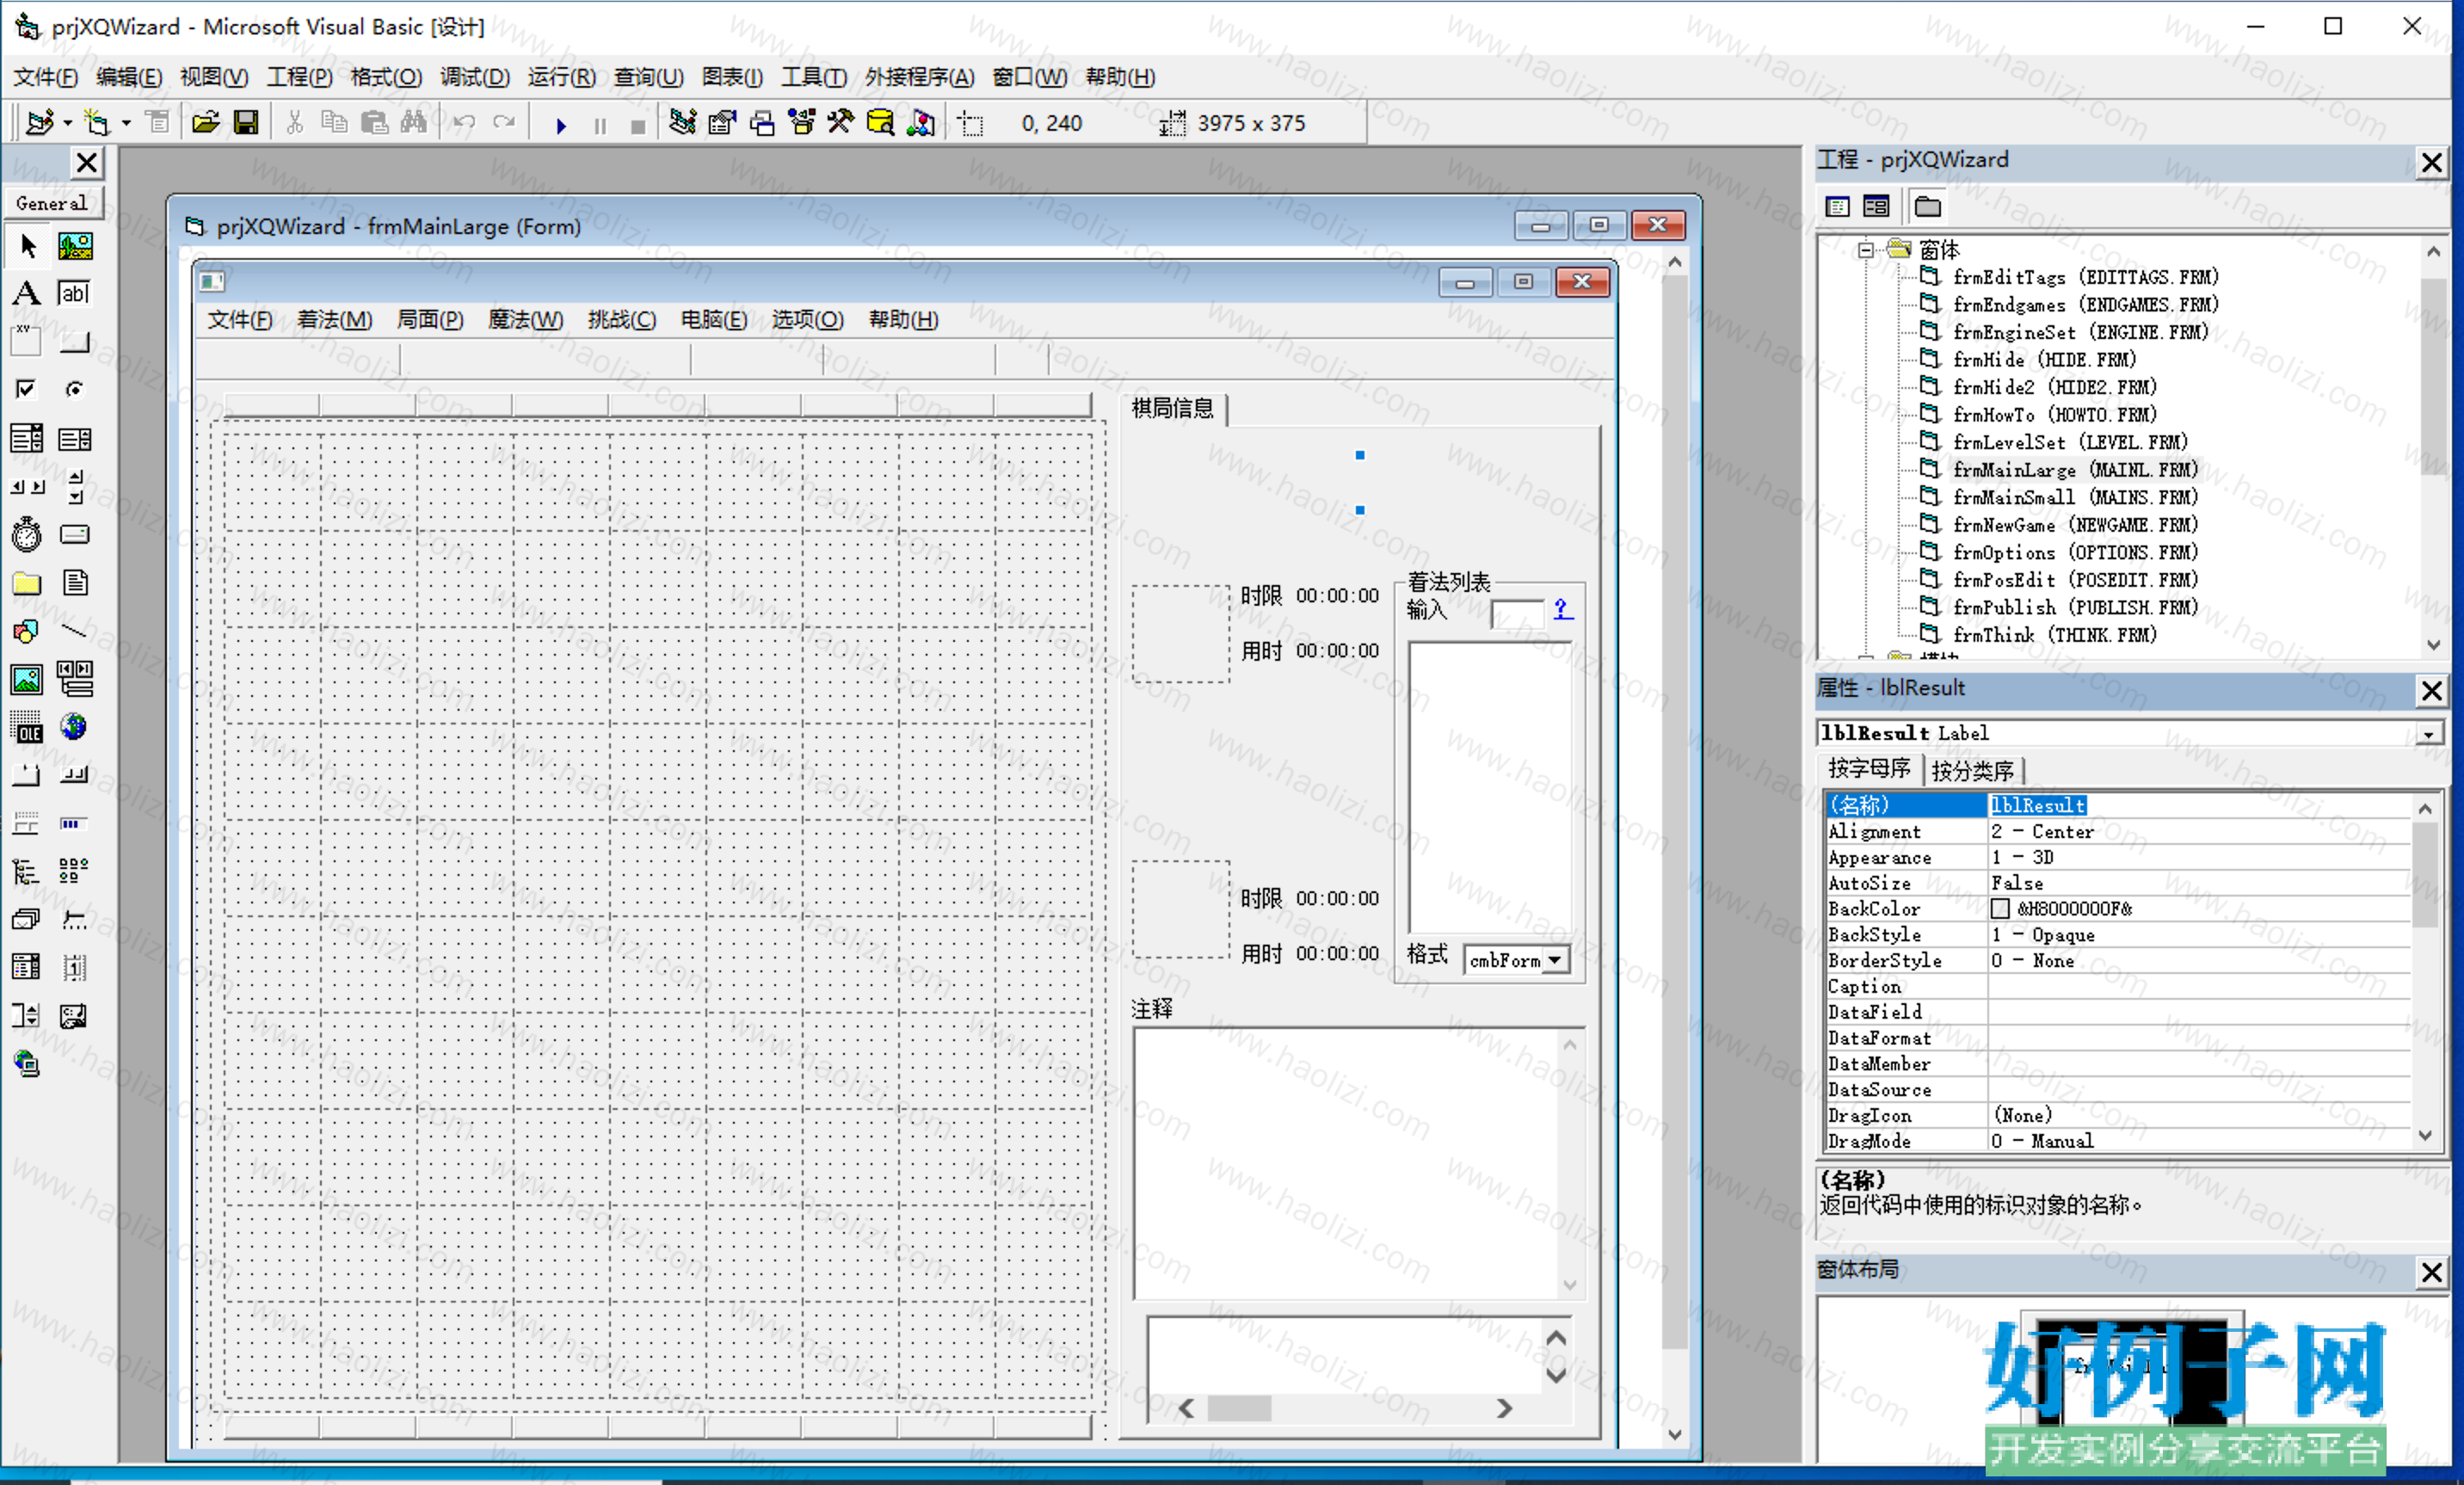2464x1485 pixels.
Task: Choose the OptionButton control tool in toolbox
Action: click(75, 389)
